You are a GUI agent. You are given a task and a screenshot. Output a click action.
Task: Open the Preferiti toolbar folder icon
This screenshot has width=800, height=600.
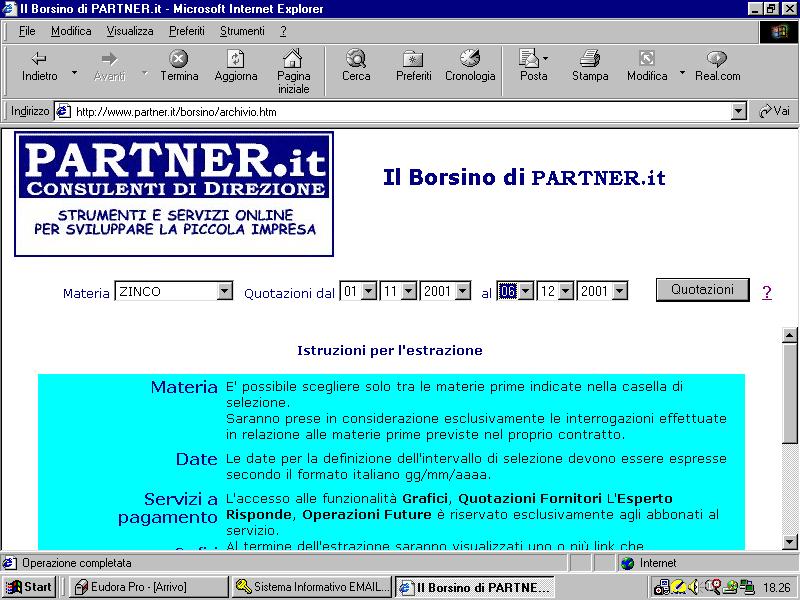[413, 66]
